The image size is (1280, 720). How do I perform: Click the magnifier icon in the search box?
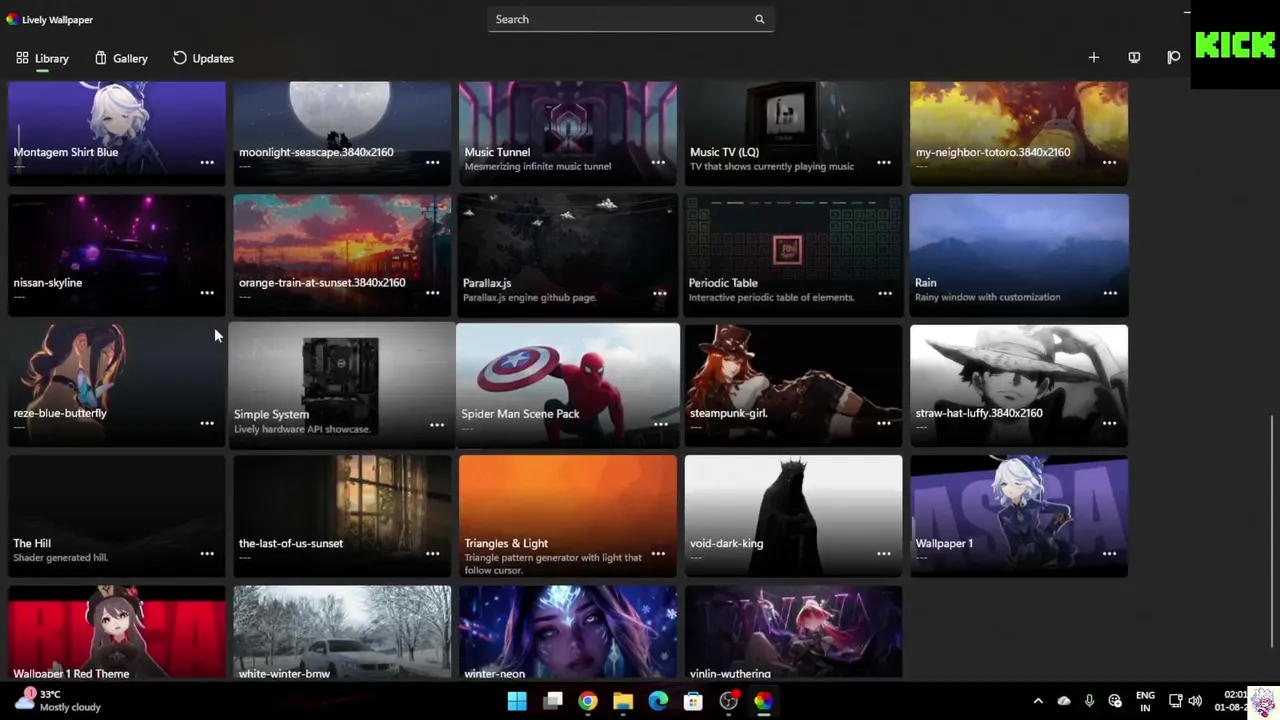pyautogui.click(x=759, y=19)
